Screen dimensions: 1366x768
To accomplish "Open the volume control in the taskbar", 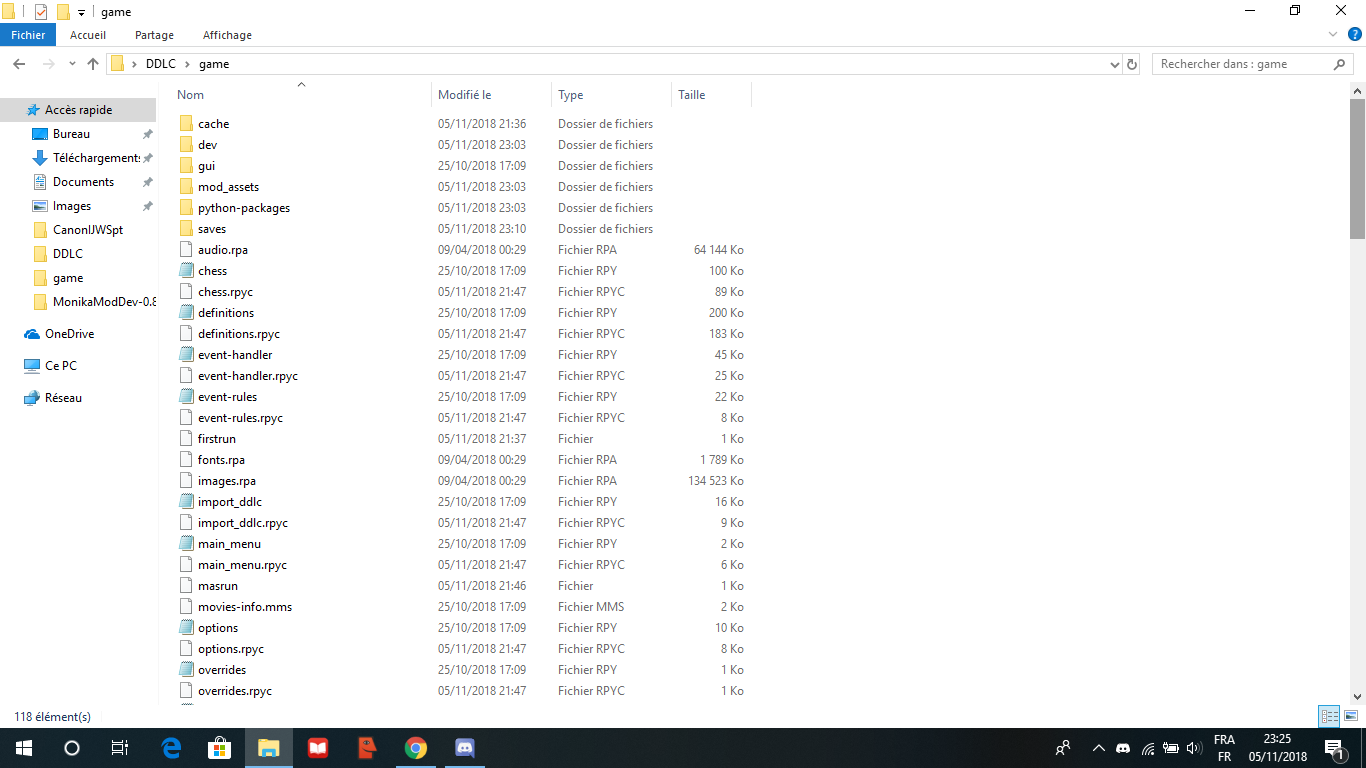I will pyautogui.click(x=1194, y=747).
